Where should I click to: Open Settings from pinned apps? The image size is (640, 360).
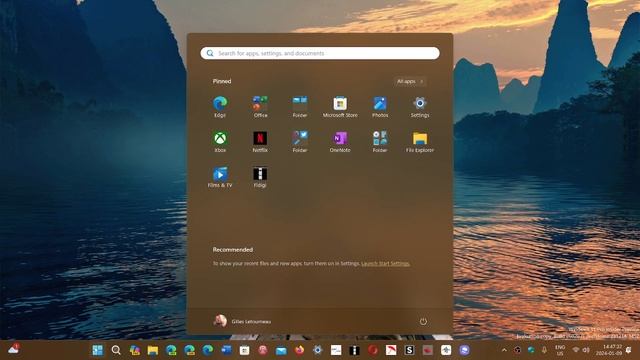pos(420,107)
